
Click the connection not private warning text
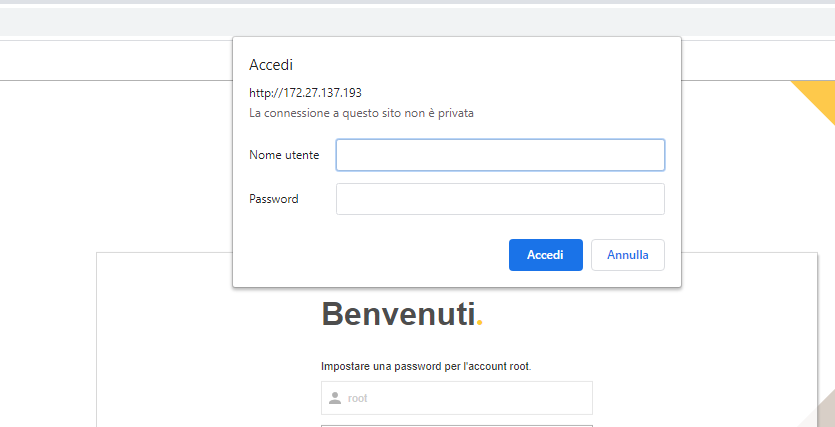click(362, 113)
